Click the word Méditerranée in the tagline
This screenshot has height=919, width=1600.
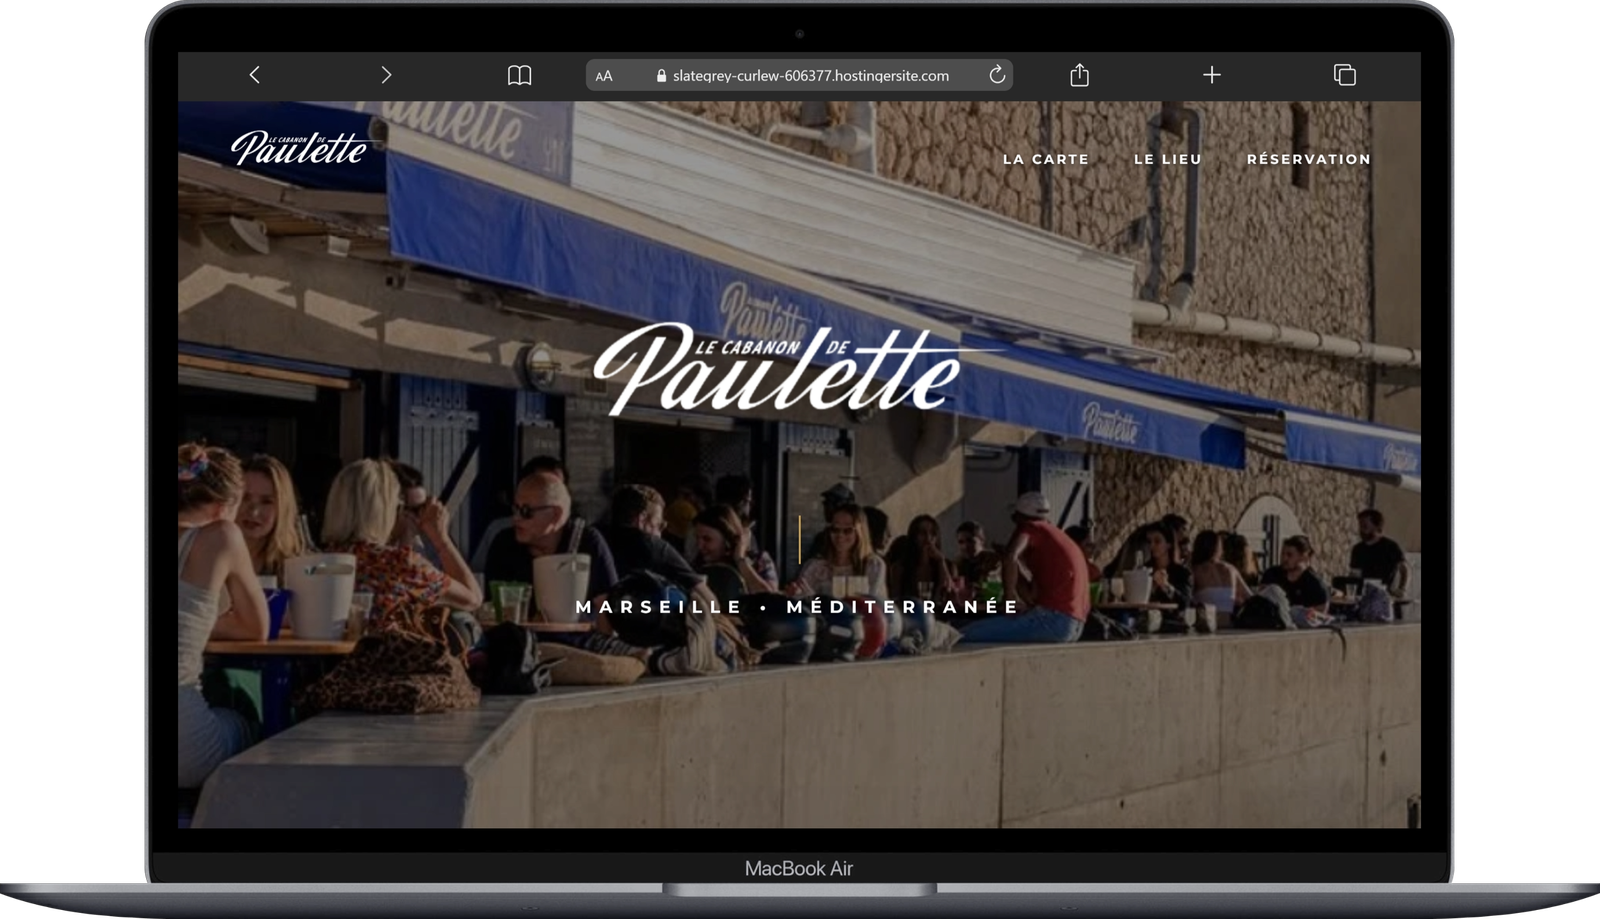tap(902, 607)
